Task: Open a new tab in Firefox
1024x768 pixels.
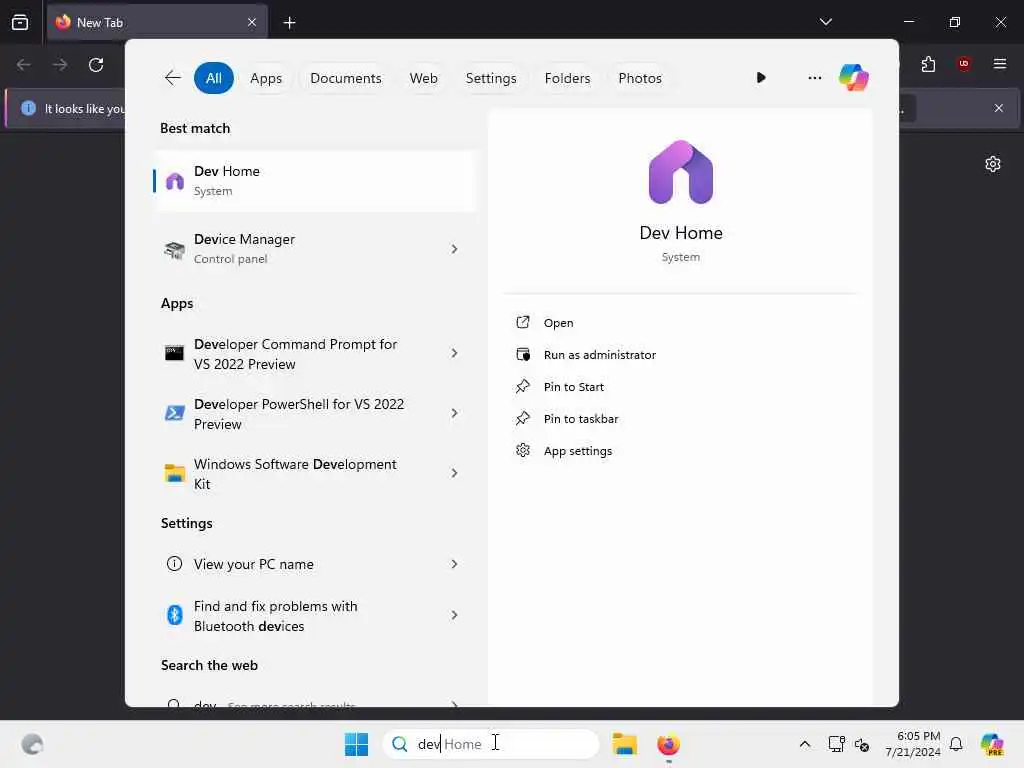Action: click(x=289, y=23)
